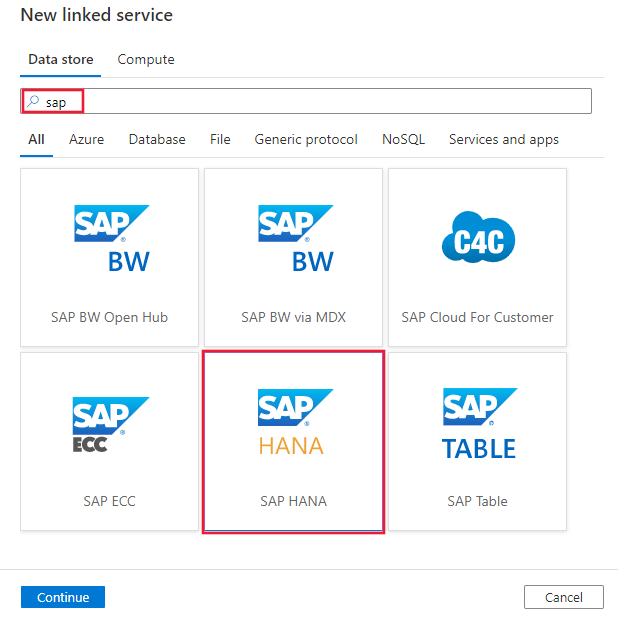This screenshot has width=618, height=621.
Task: Open the Data store tab
Action: (61, 60)
